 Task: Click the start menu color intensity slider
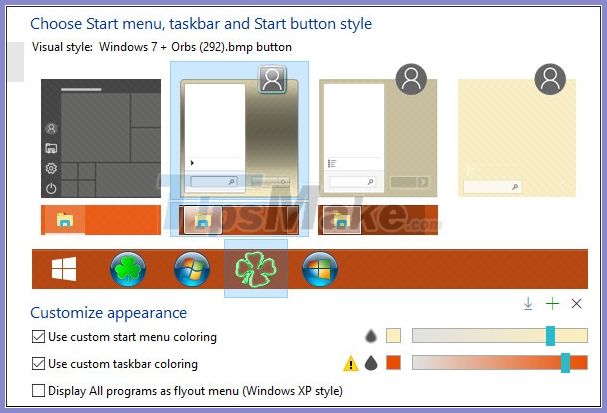pos(500,336)
